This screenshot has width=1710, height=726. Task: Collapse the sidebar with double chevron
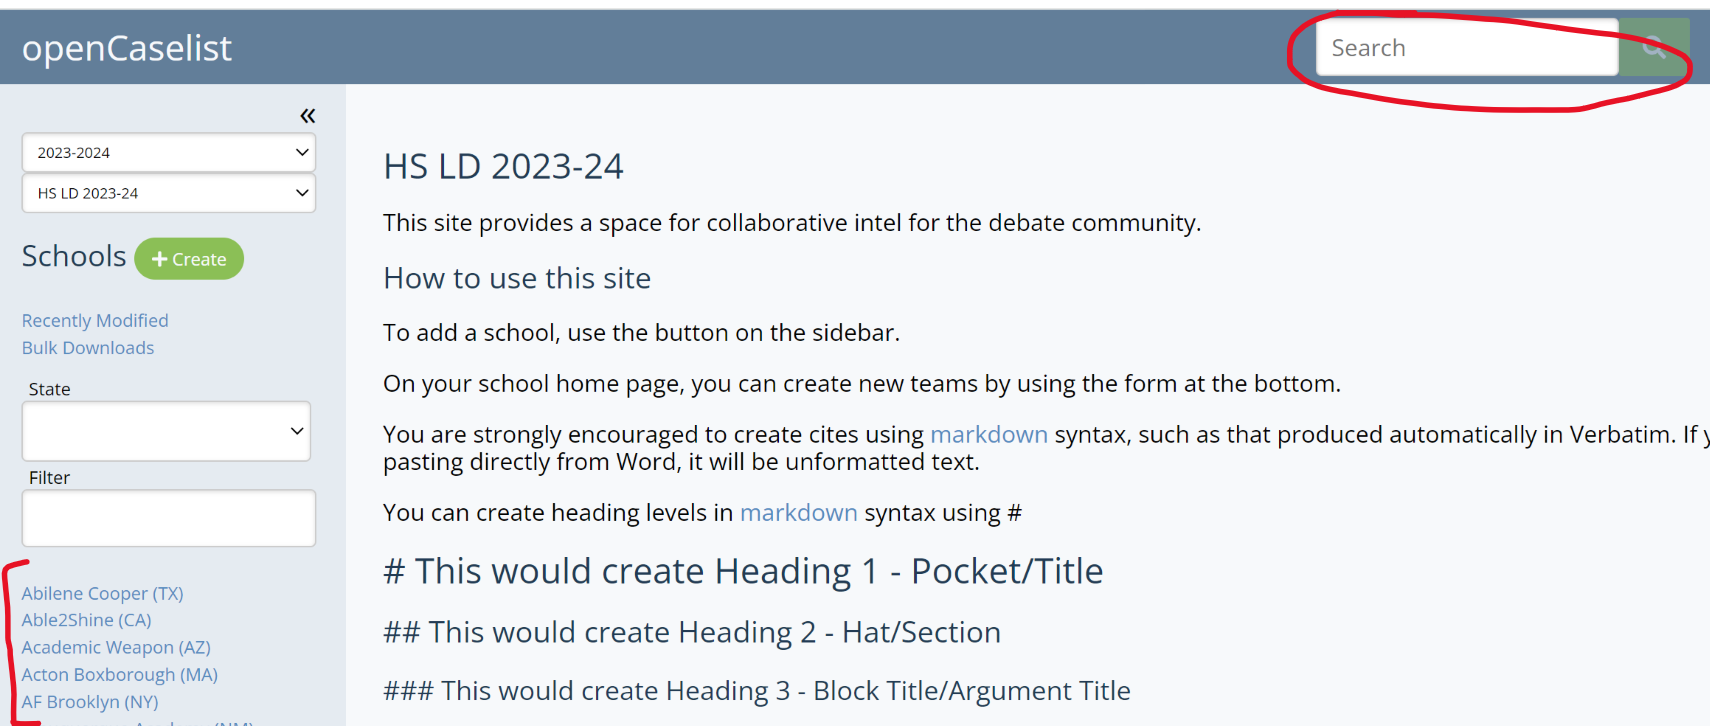pos(307,116)
